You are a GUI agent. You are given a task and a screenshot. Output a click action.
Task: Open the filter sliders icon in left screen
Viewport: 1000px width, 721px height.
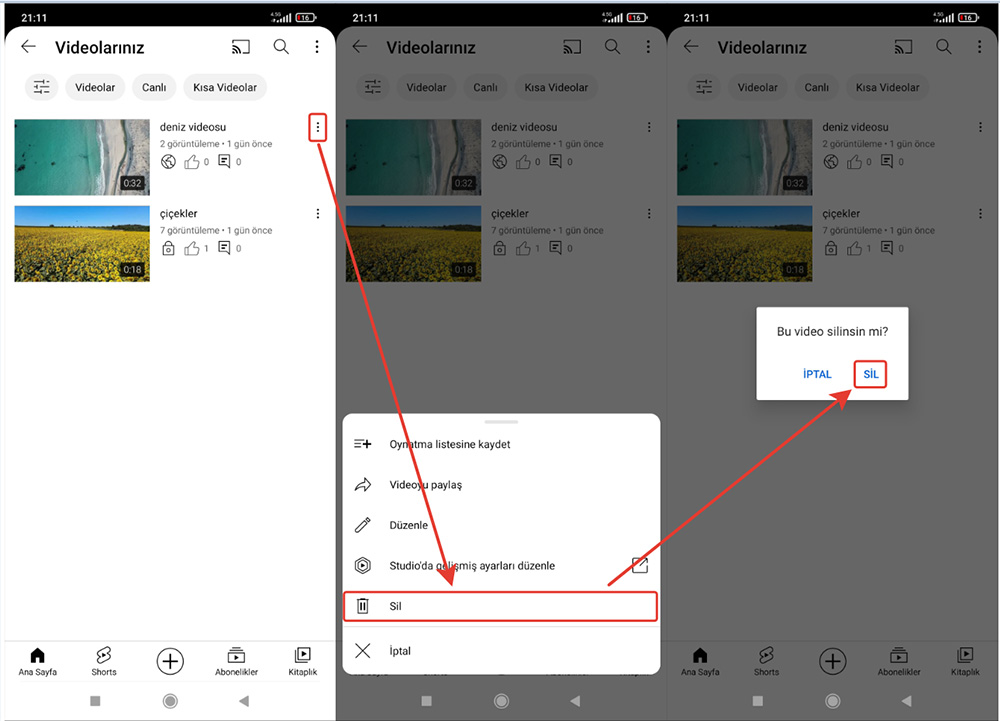coord(41,87)
